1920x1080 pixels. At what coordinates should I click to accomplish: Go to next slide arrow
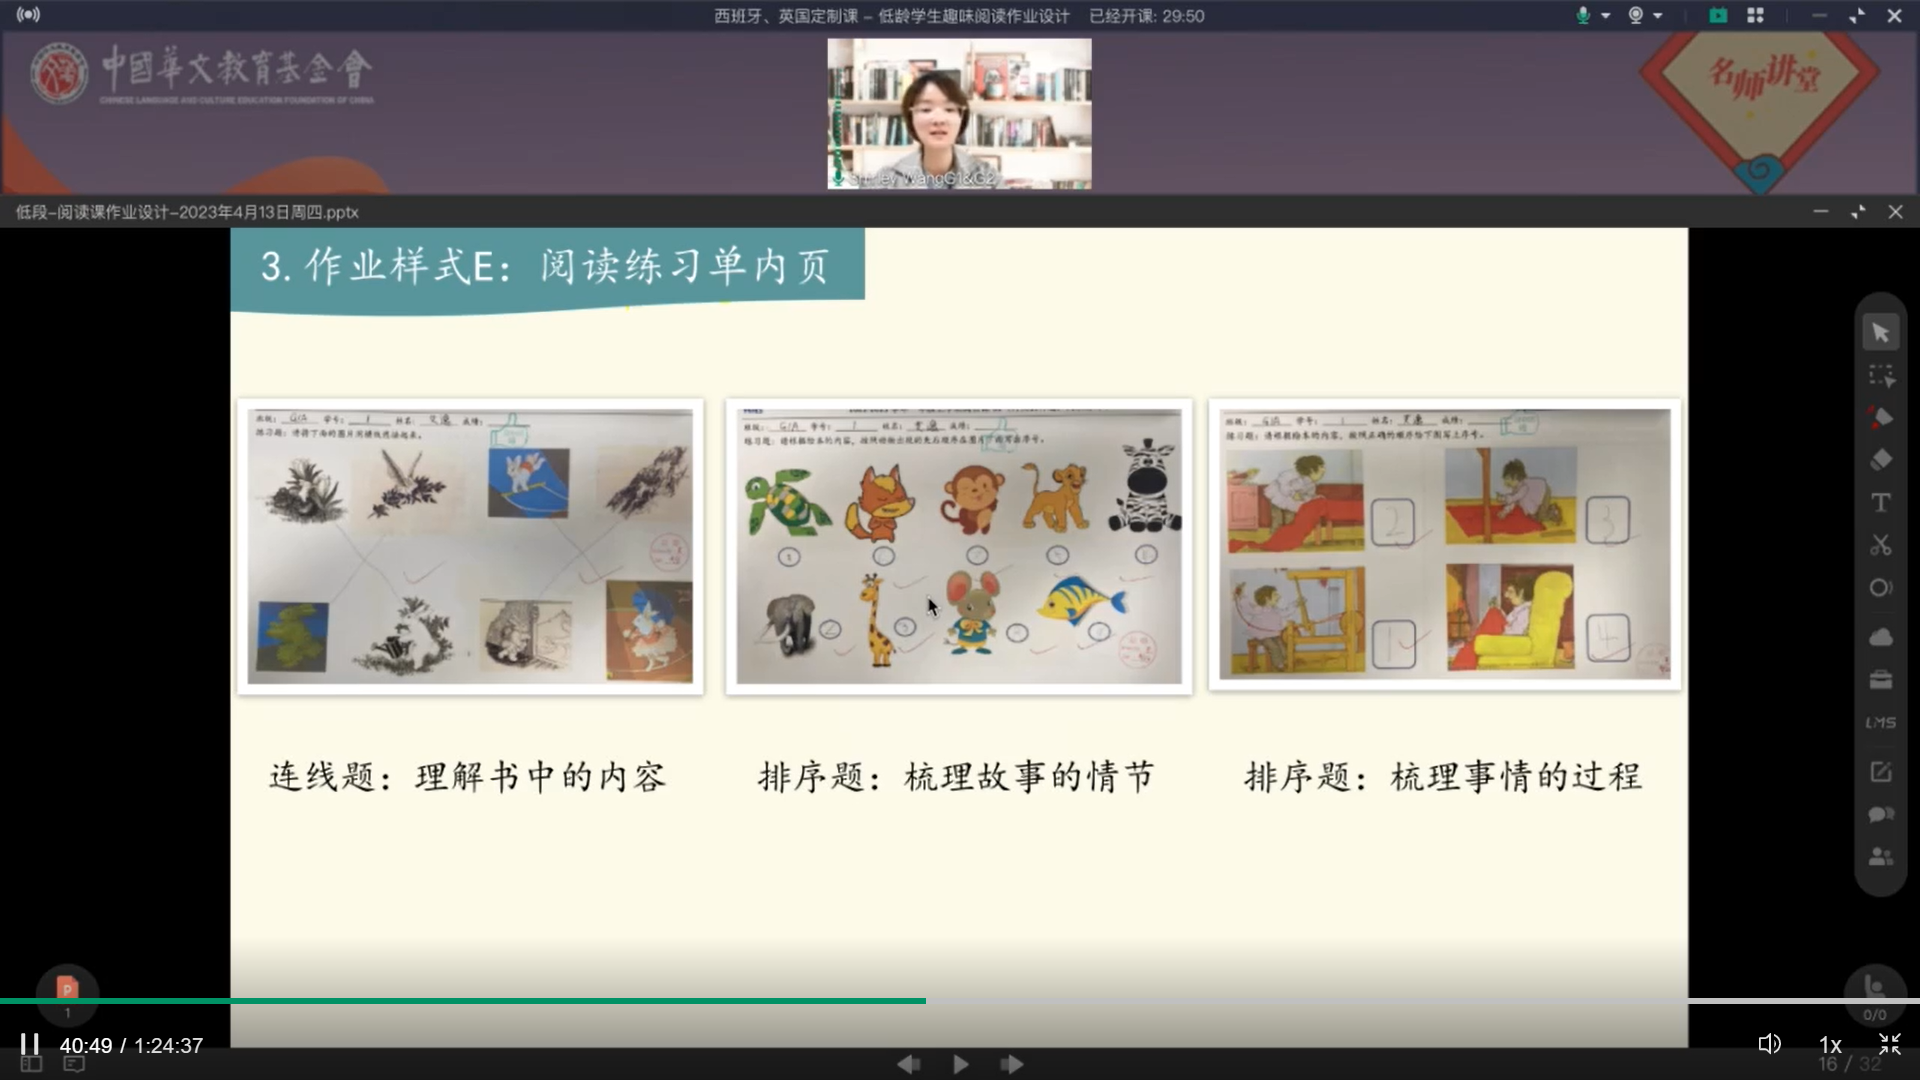(1012, 1064)
